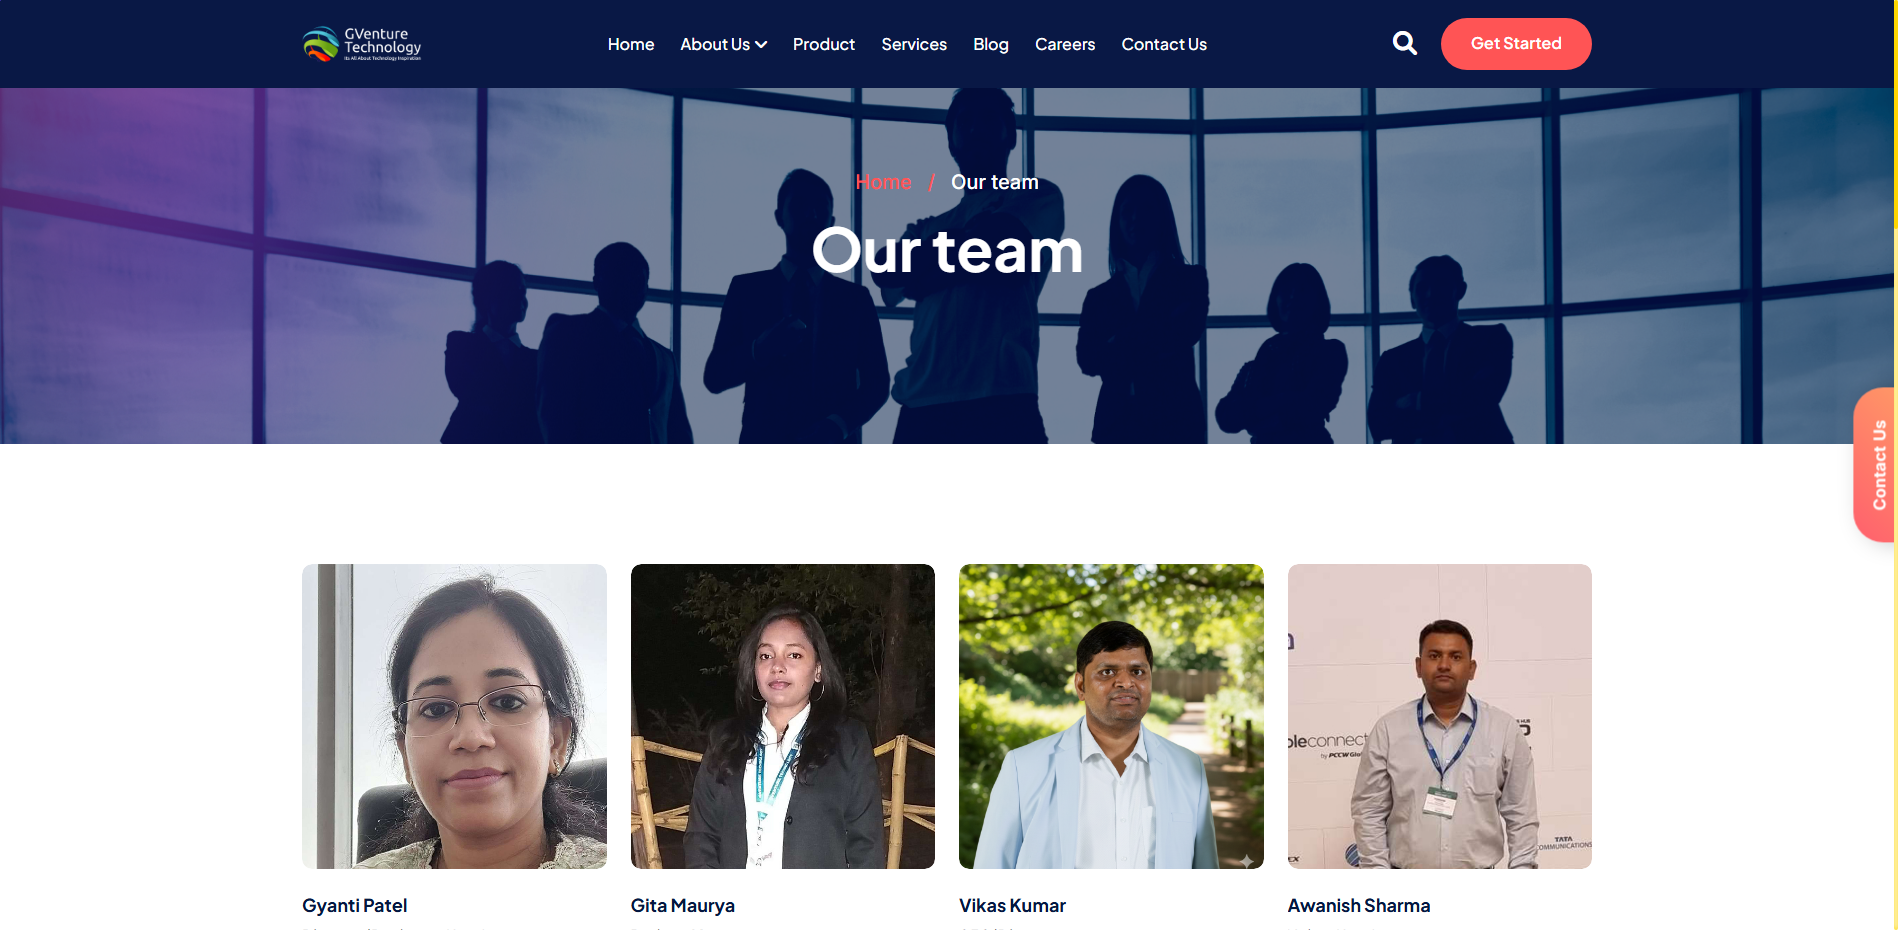This screenshot has height=930, width=1898.
Task: Click the GVenture Technology logo
Action: pos(362,44)
